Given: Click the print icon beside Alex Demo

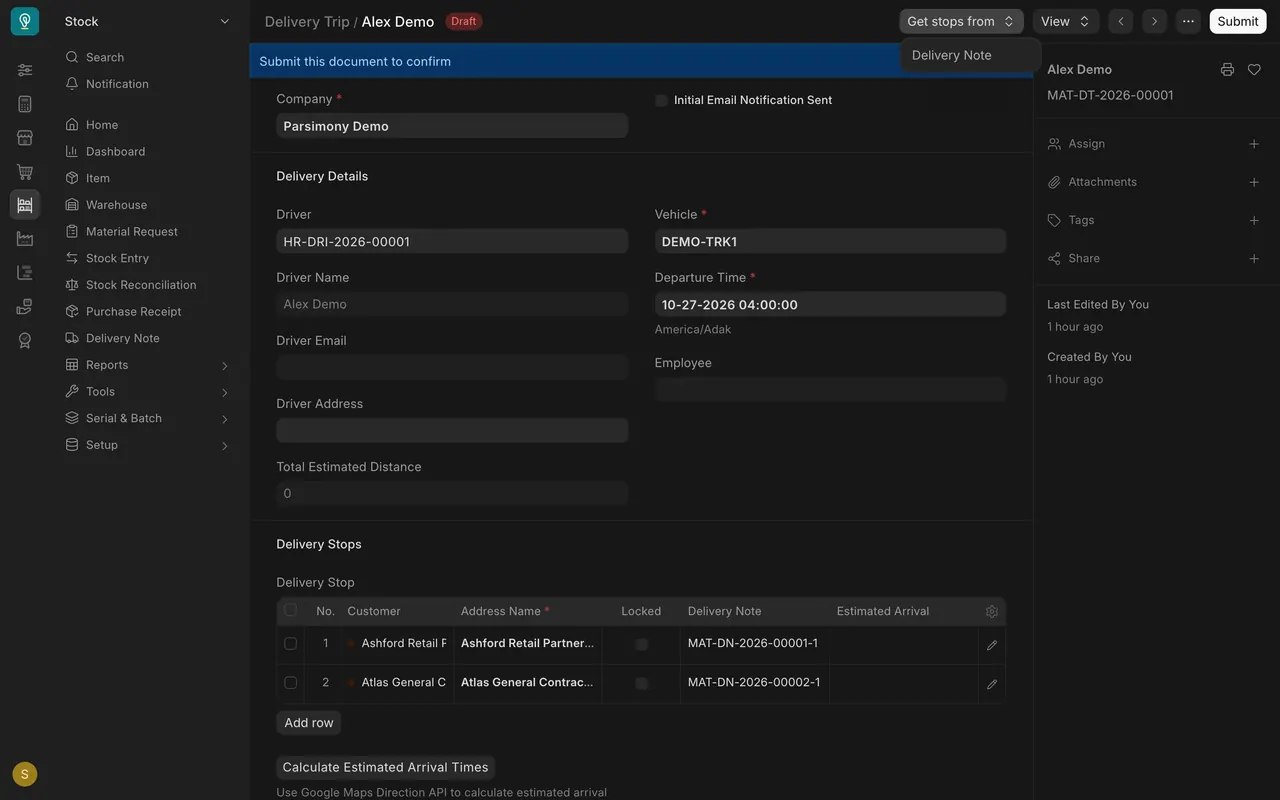Looking at the screenshot, I should pos(1227,70).
